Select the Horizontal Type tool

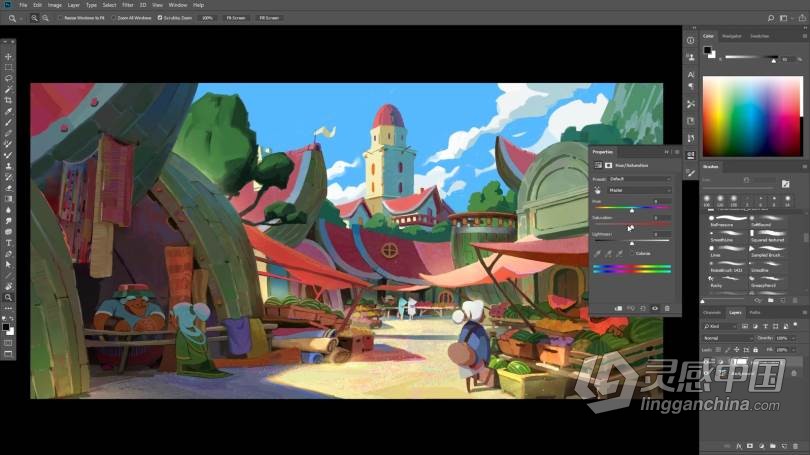[x=8, y=243]
